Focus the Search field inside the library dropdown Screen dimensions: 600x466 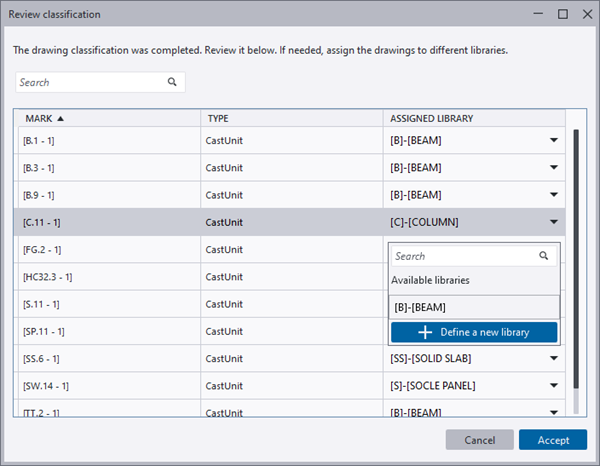474,256
